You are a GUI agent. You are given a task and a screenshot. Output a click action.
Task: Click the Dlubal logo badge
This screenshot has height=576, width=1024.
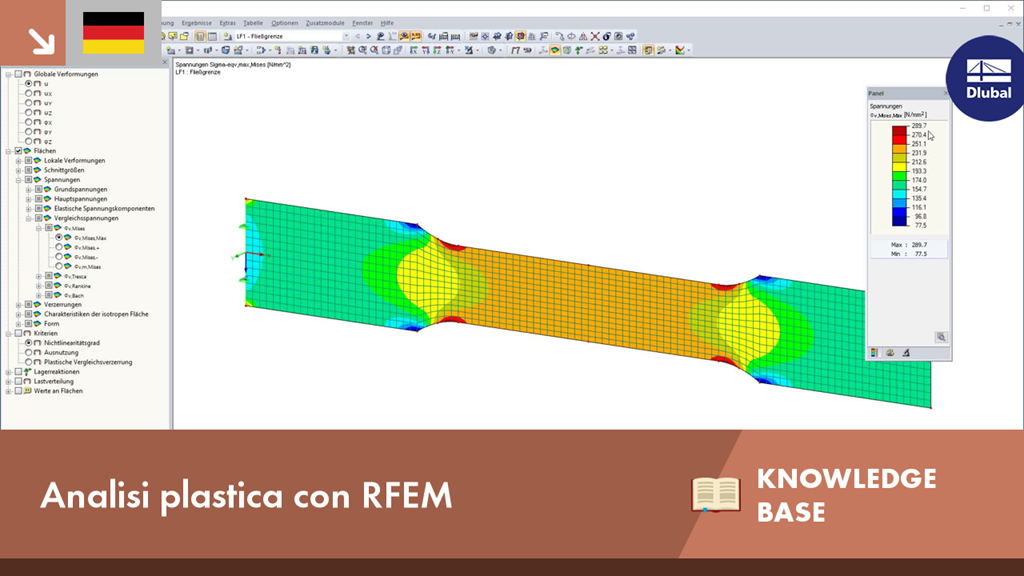coord(985,79)
